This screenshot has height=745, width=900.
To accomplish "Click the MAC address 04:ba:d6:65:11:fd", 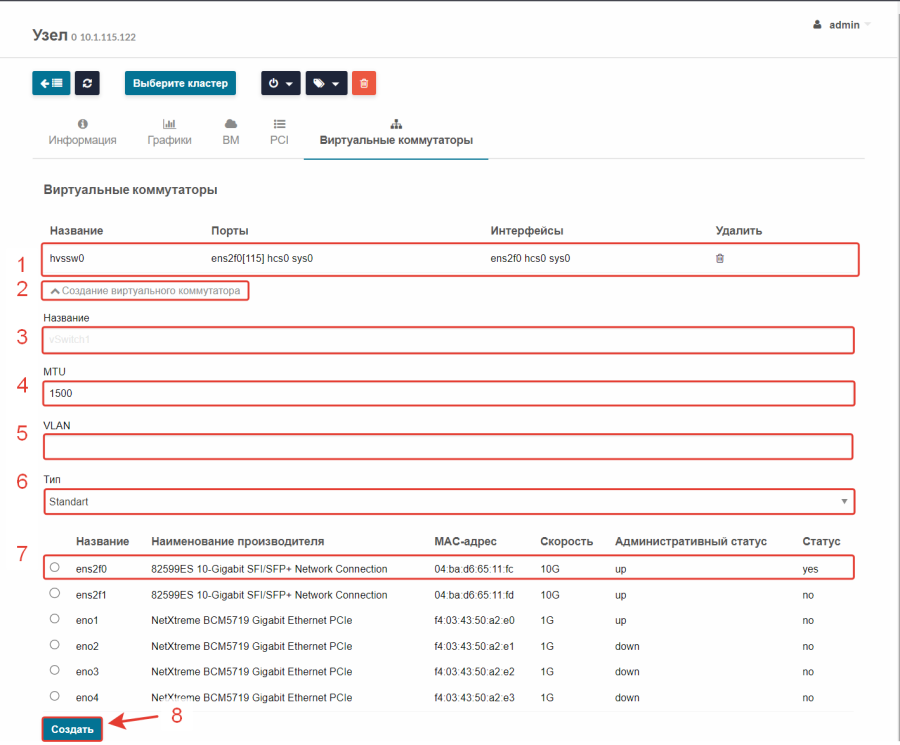I will pyautogui.click(x=474, y=595).
